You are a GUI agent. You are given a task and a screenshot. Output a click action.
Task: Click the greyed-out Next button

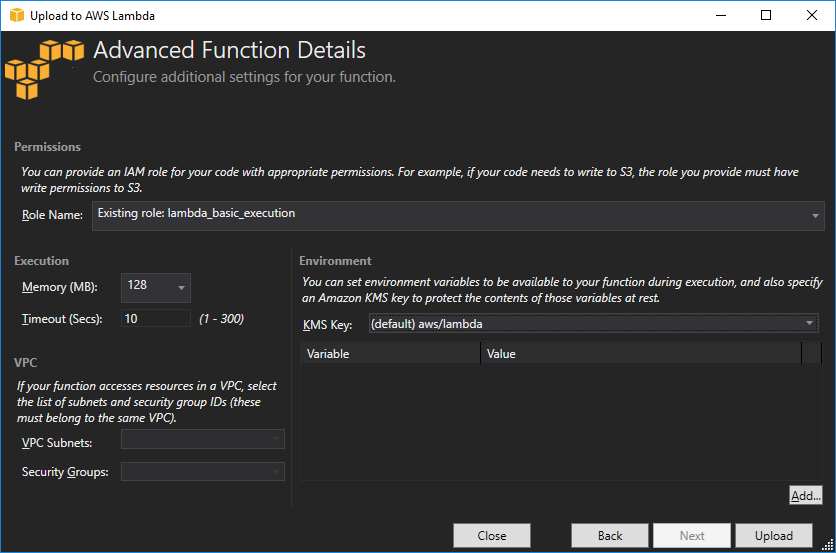pyautogui.click(x=692, y=536)
